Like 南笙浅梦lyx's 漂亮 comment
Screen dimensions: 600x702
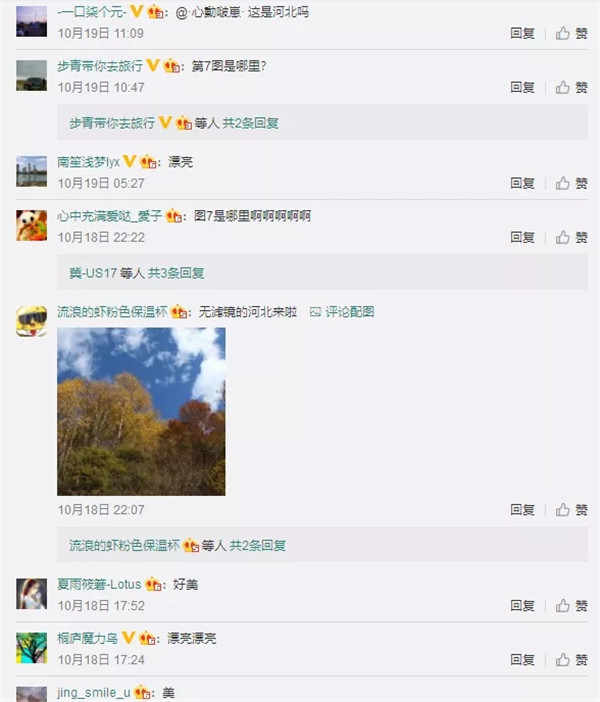(571, 183)
